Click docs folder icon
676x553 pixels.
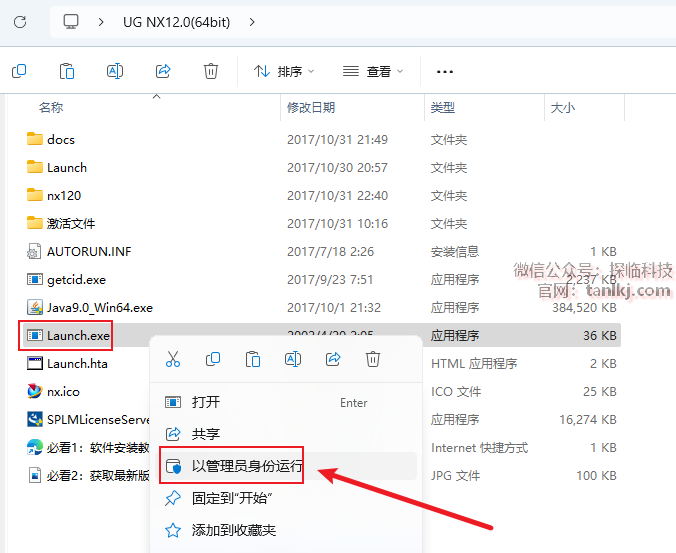(34, 139)
